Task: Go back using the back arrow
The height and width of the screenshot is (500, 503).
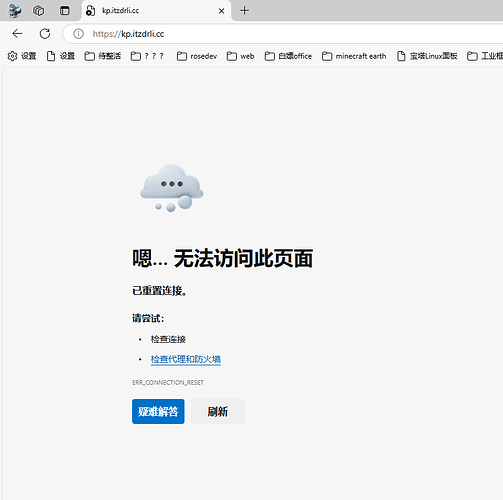Action: click(x=17, y=33)
